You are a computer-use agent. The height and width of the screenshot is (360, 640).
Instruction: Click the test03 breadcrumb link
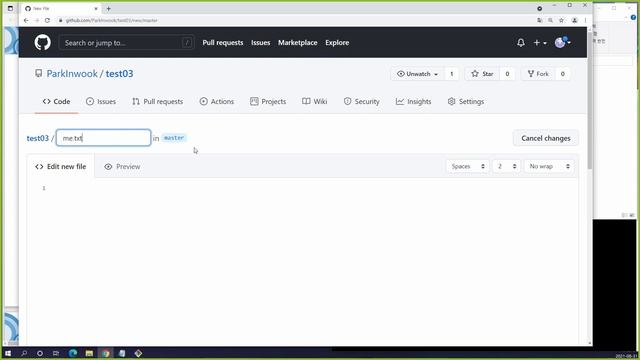38,138
